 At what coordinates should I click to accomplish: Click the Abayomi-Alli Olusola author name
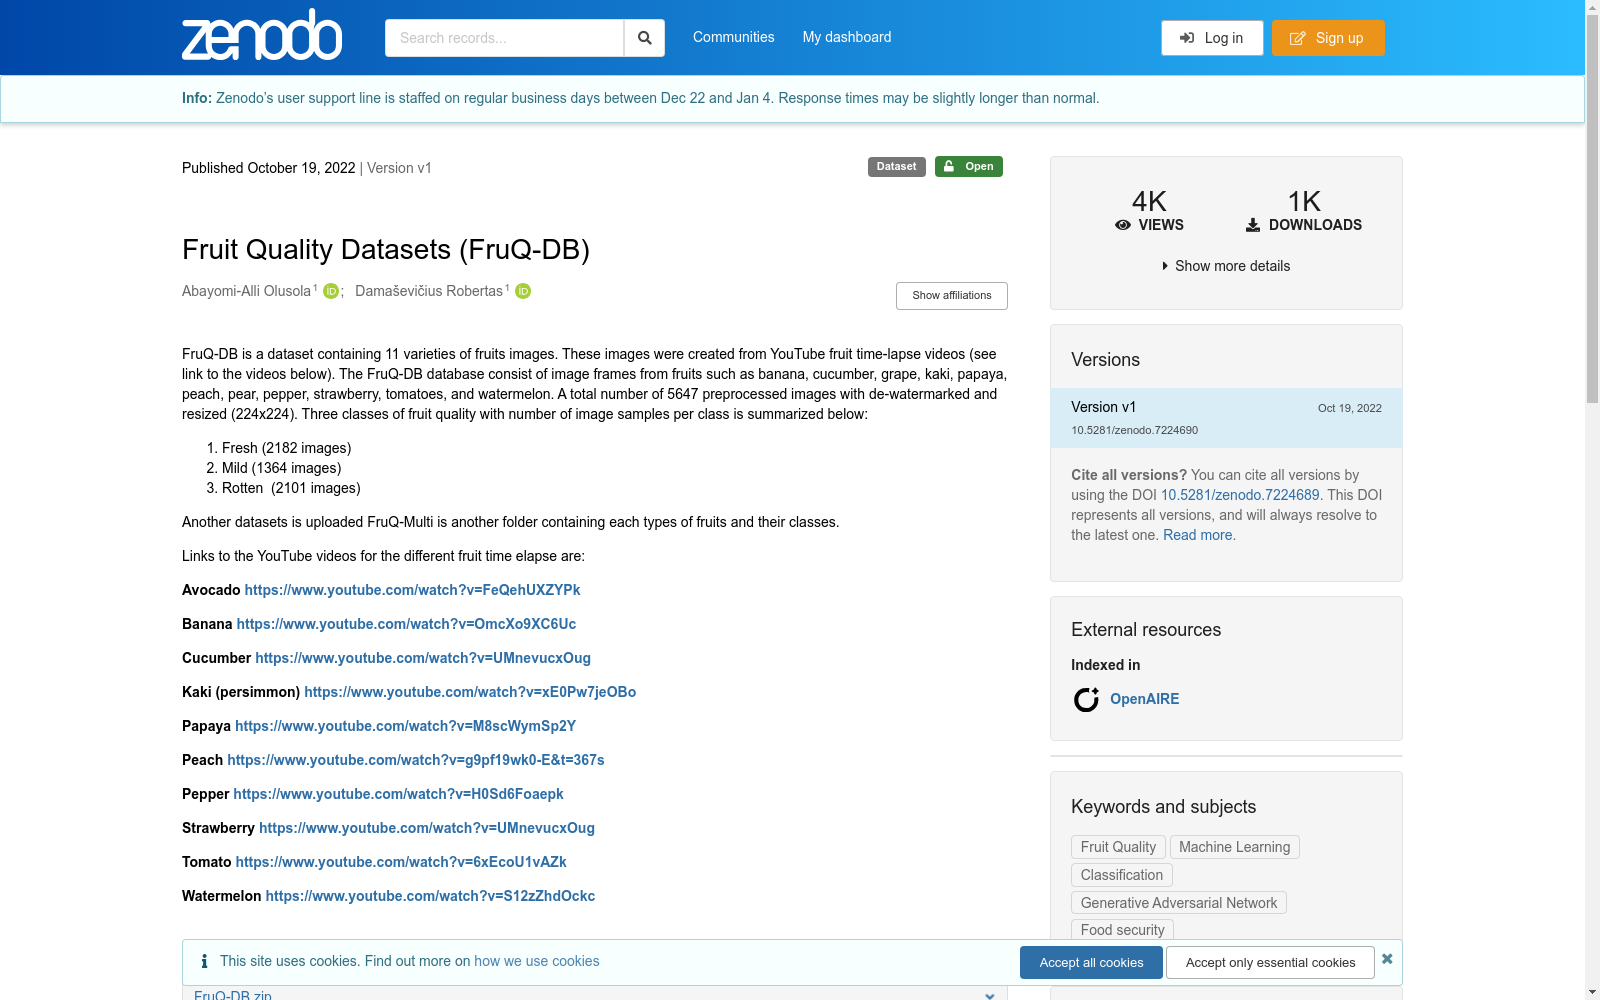point(246,291)
